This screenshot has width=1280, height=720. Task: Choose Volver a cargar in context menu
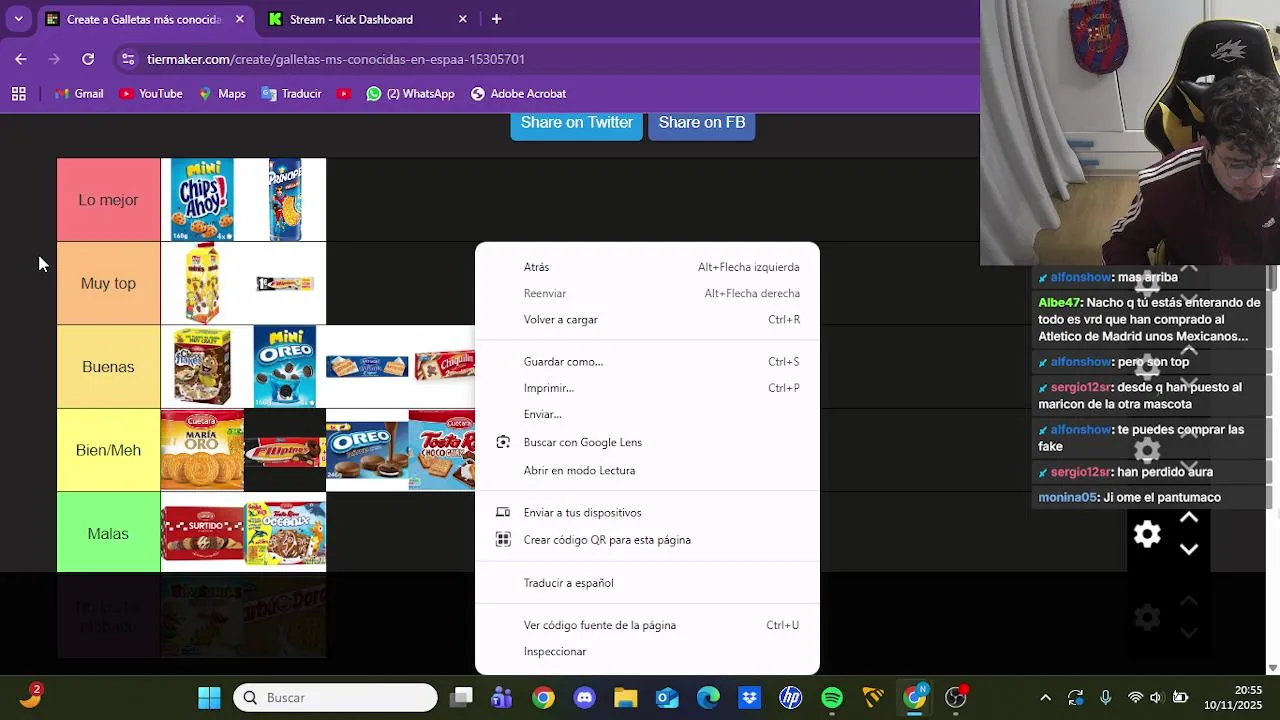(647, 320)
